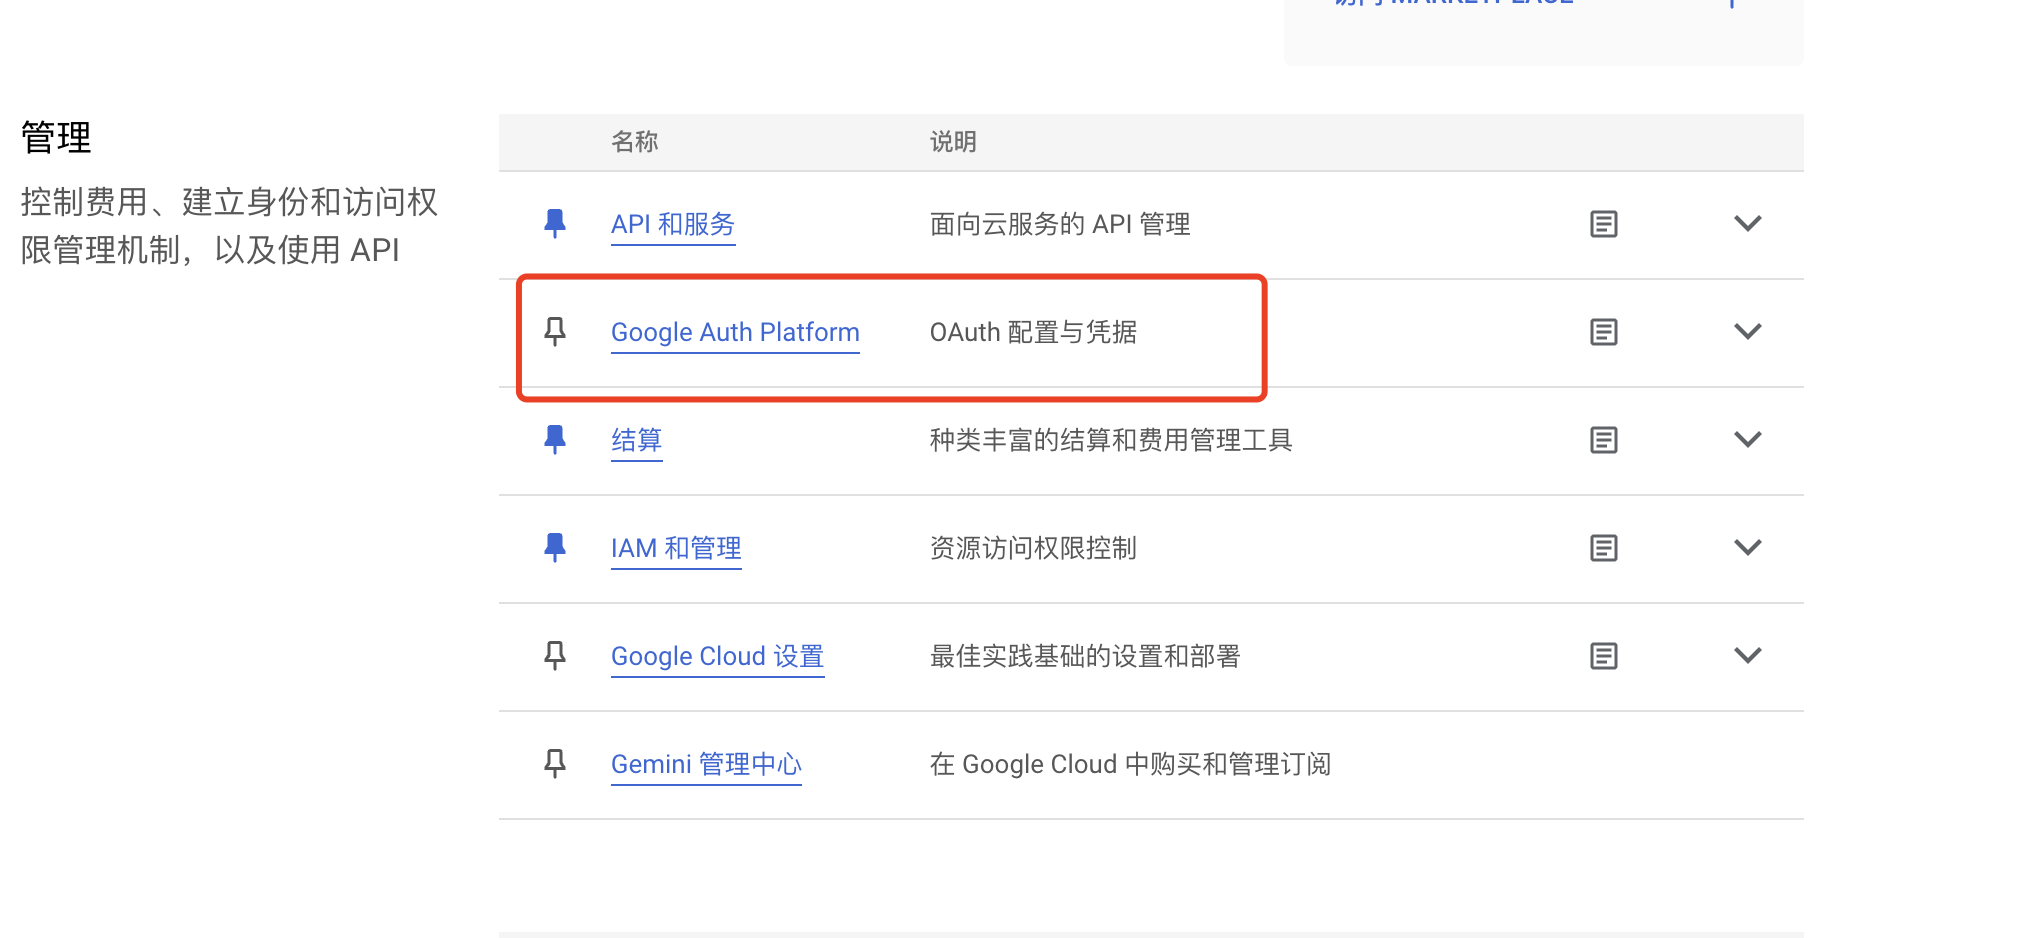The height and width of the screenshot is (938, 2030).
Task: Expand IAM 和管理 row chevron
Action: pyautogui.click(x=1747, y=548)
